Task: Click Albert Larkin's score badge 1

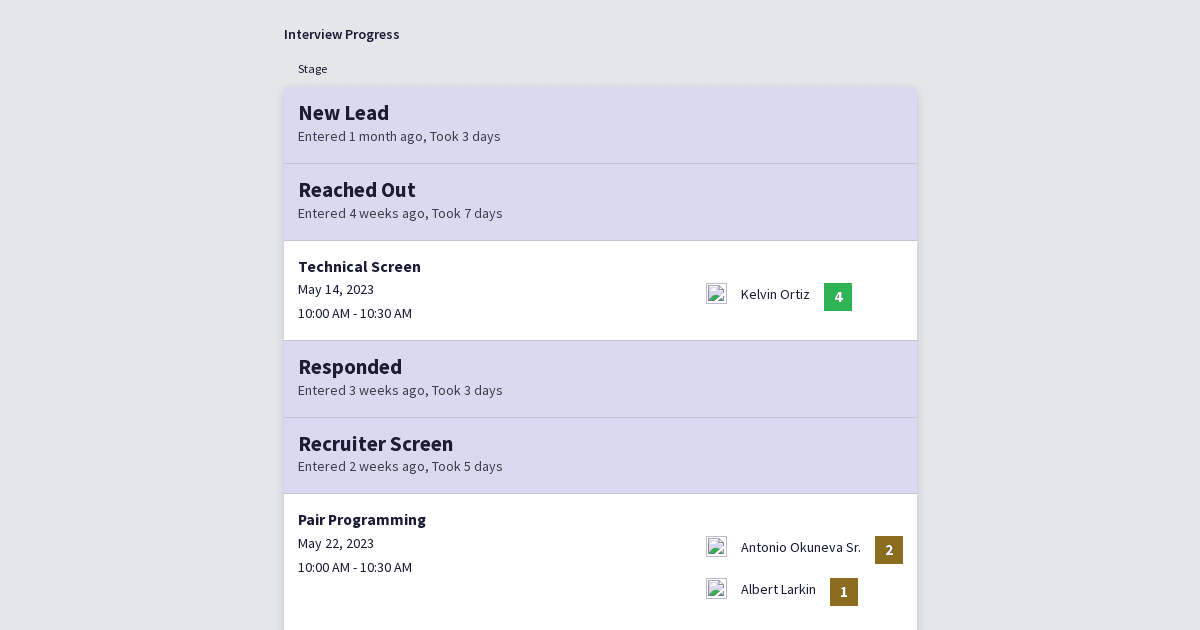Action: pyautogui.click(x=844, y=592)
